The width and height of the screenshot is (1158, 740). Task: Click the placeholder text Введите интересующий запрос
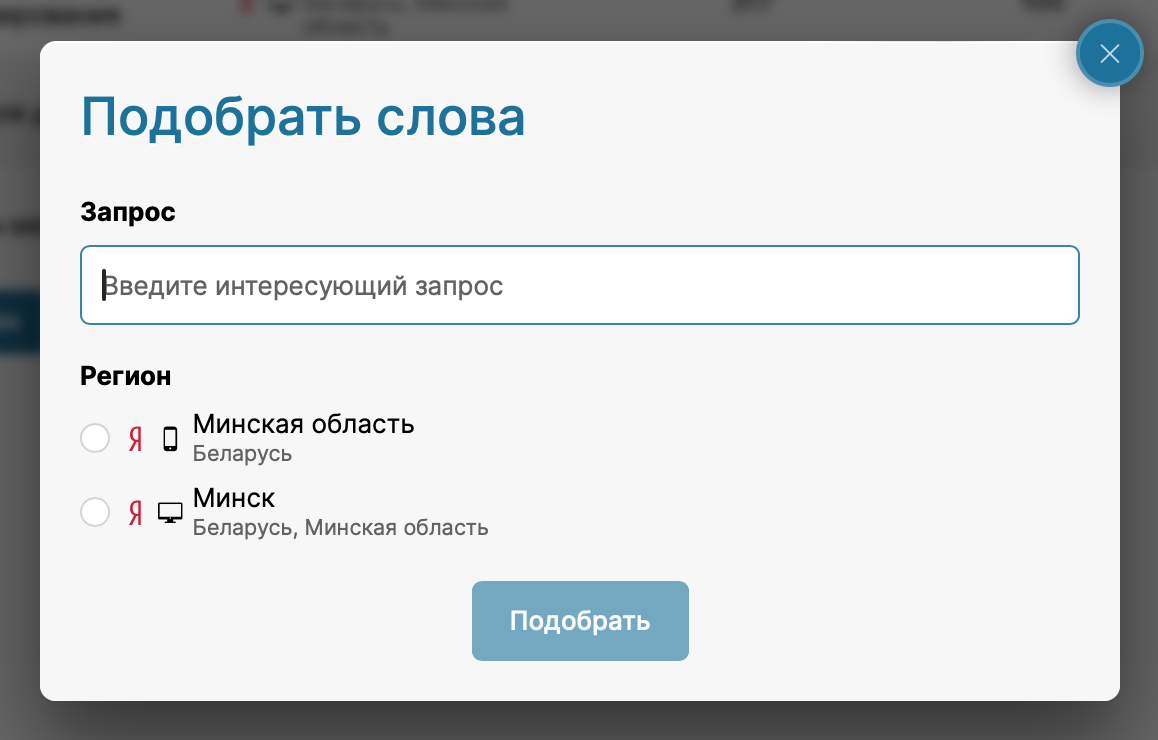coord(304,286)
